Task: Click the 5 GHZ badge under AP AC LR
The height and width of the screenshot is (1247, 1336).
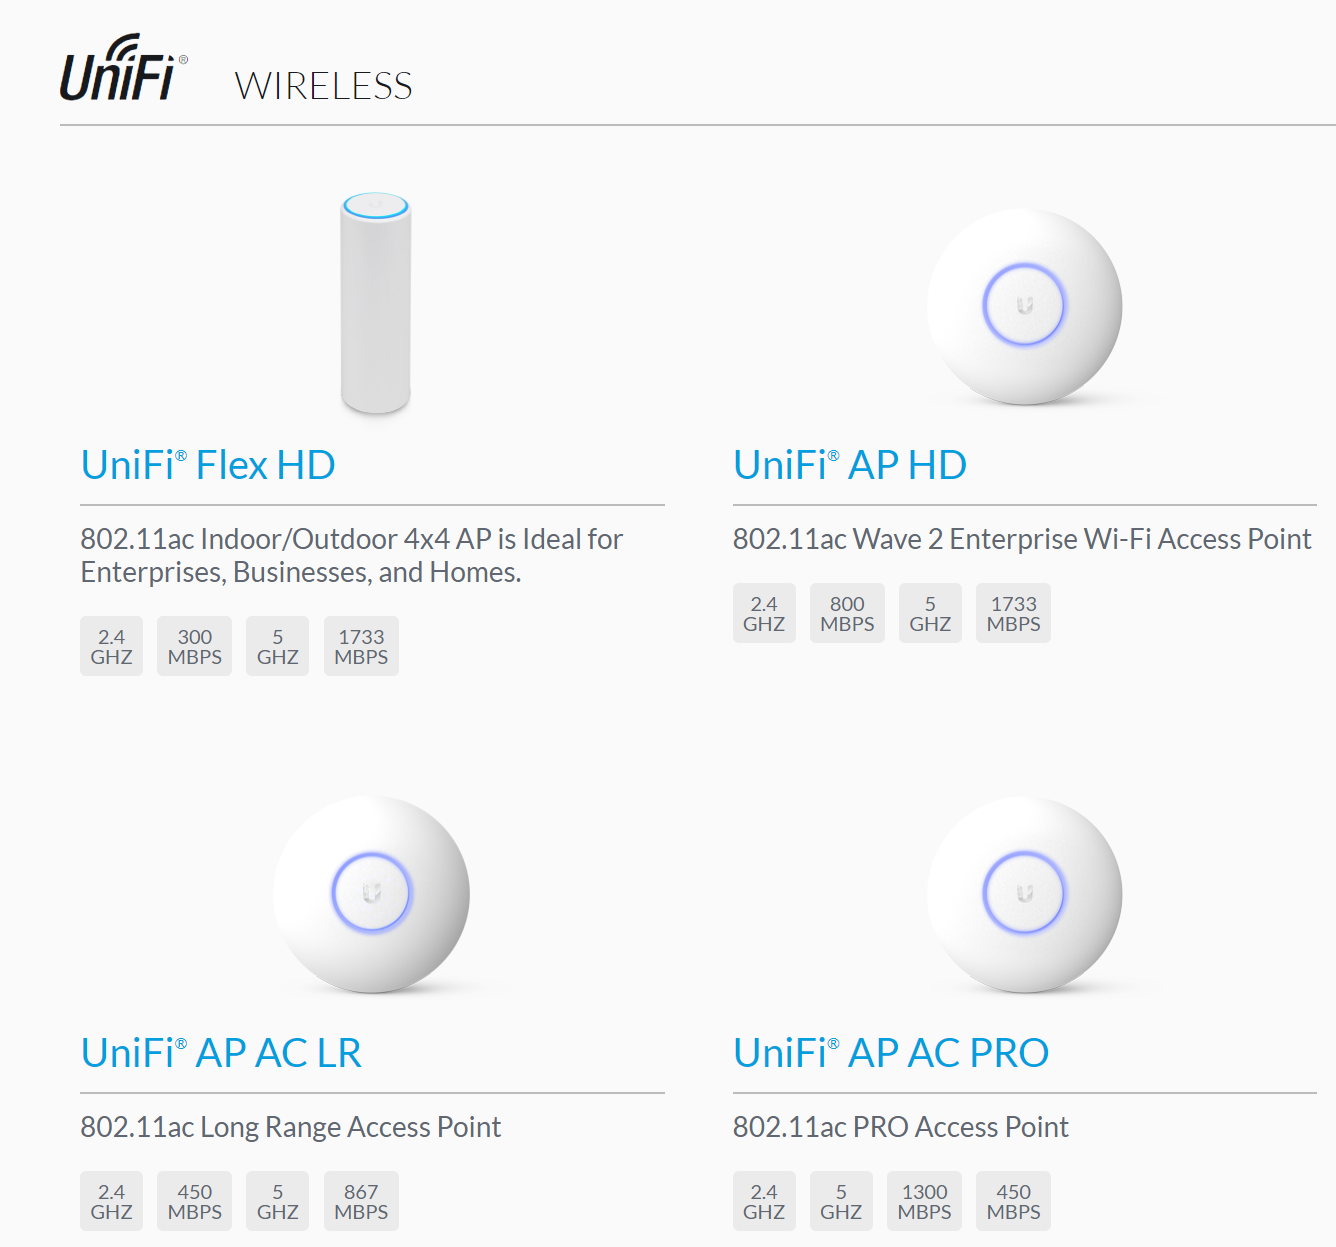Action: tap(278, 1201)
